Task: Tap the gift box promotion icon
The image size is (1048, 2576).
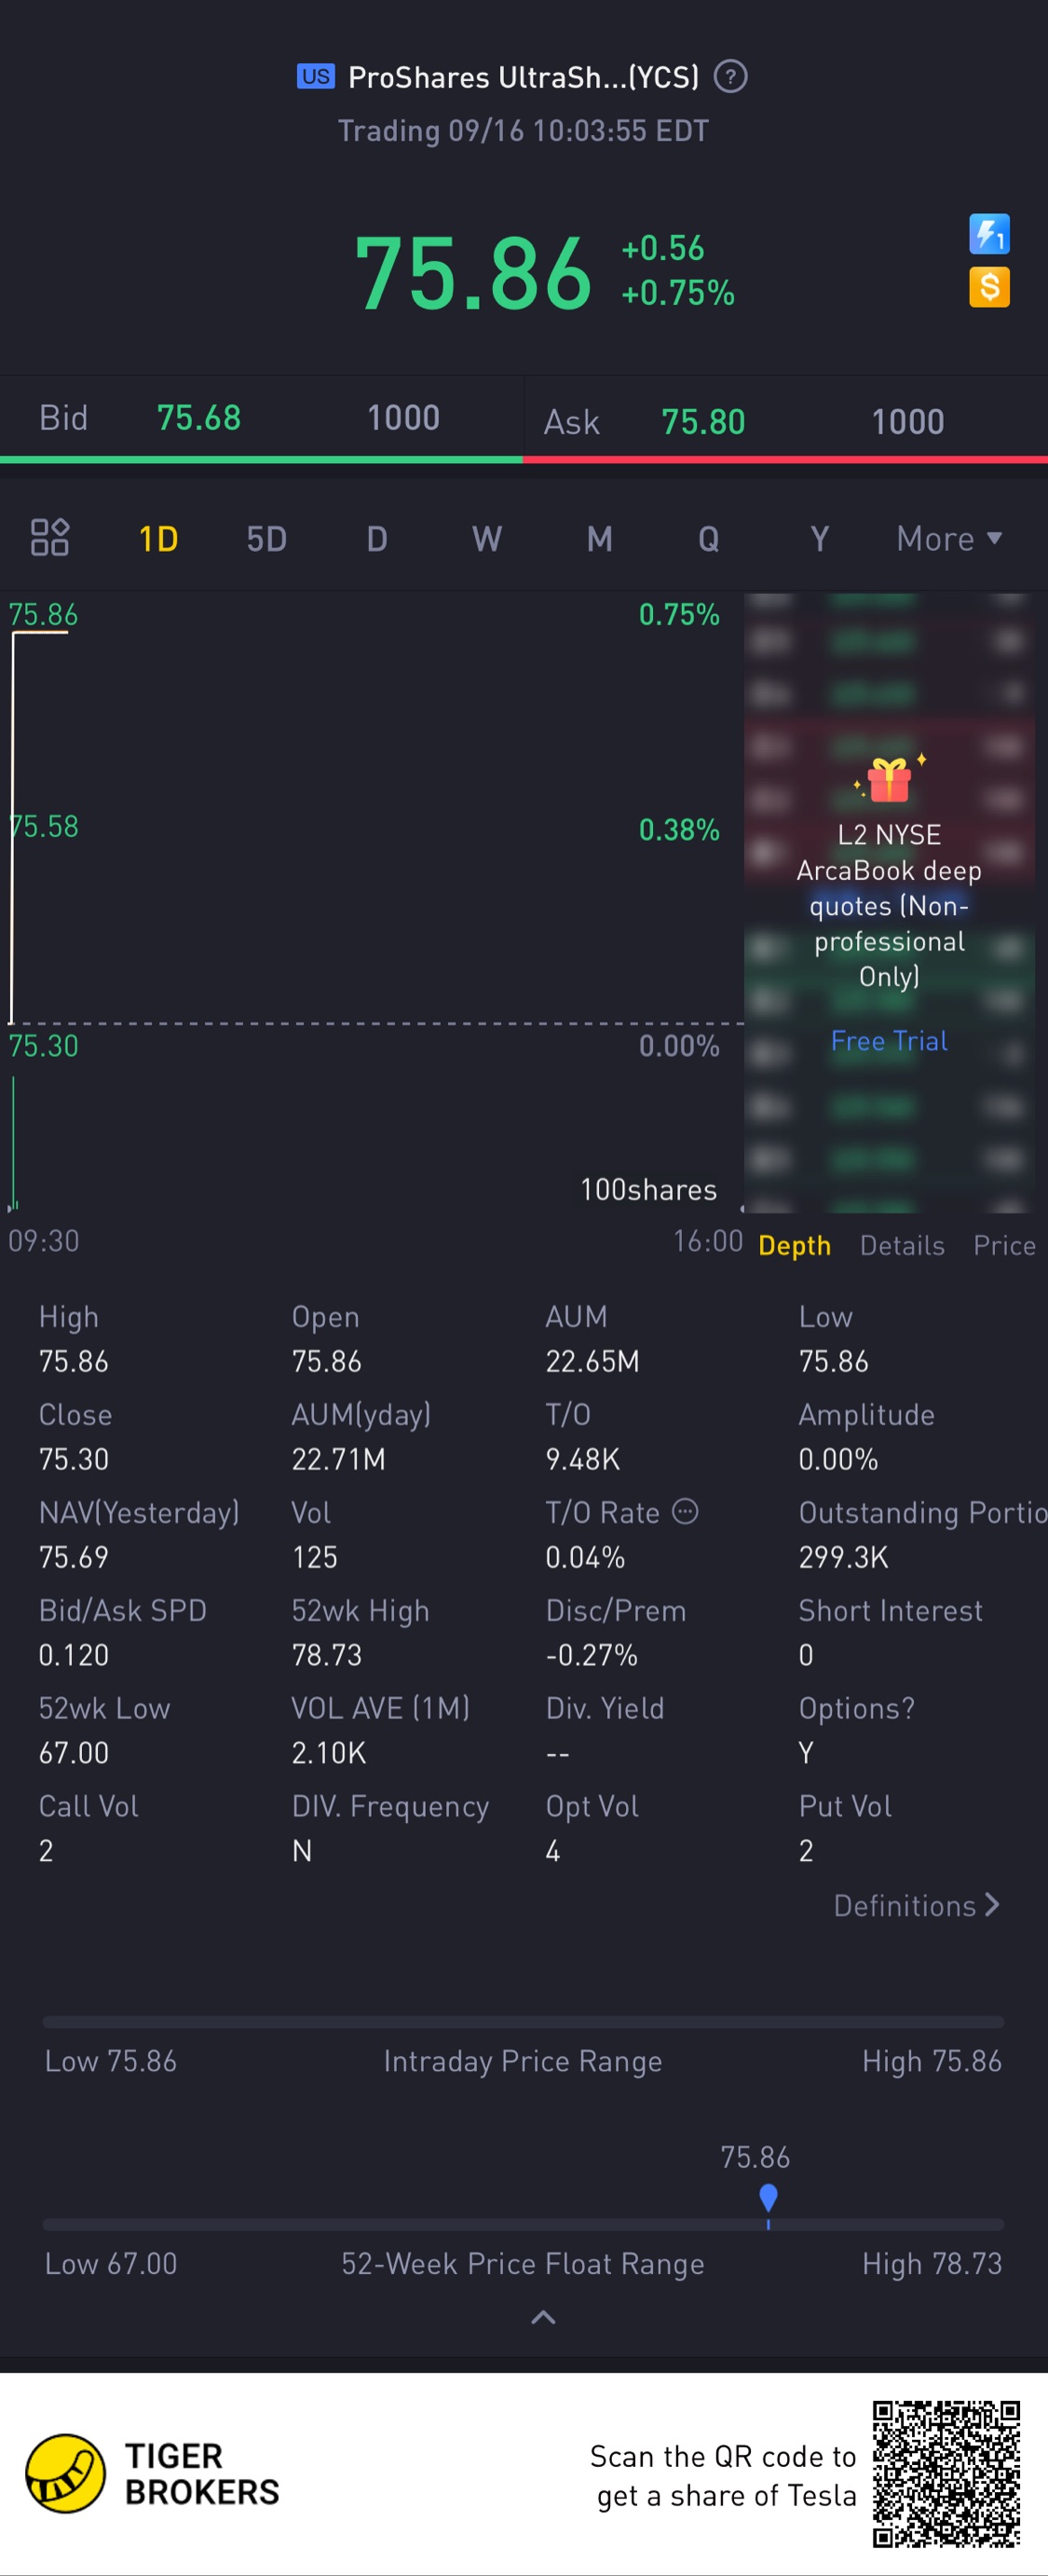Action: click(888, 779)
